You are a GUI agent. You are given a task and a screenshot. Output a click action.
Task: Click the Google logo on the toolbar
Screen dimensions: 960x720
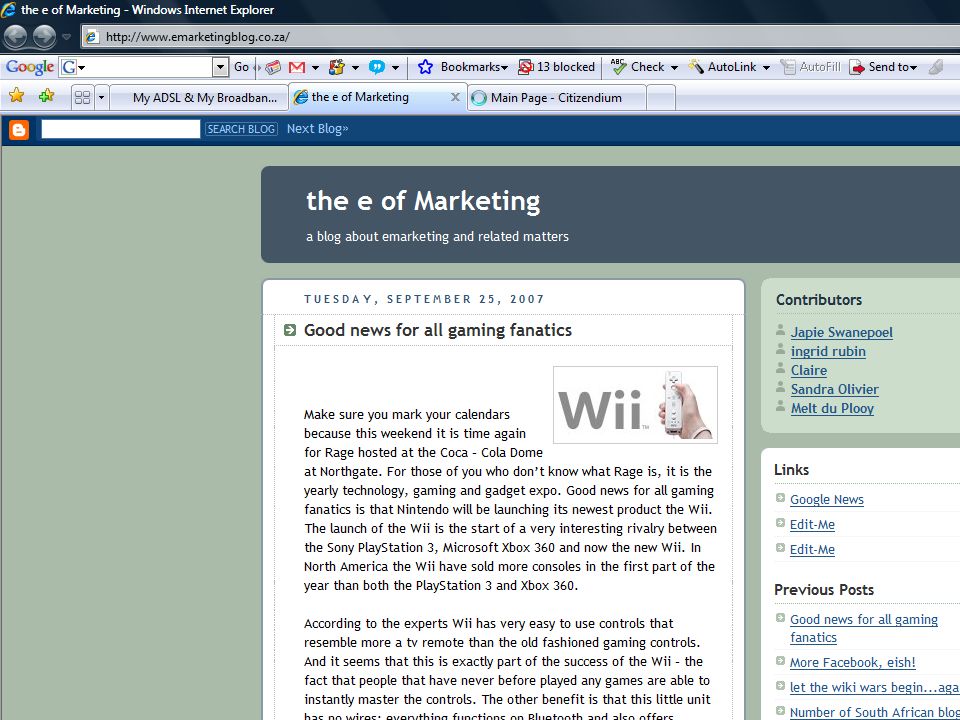pyautogui.click(x=29, y=67)
